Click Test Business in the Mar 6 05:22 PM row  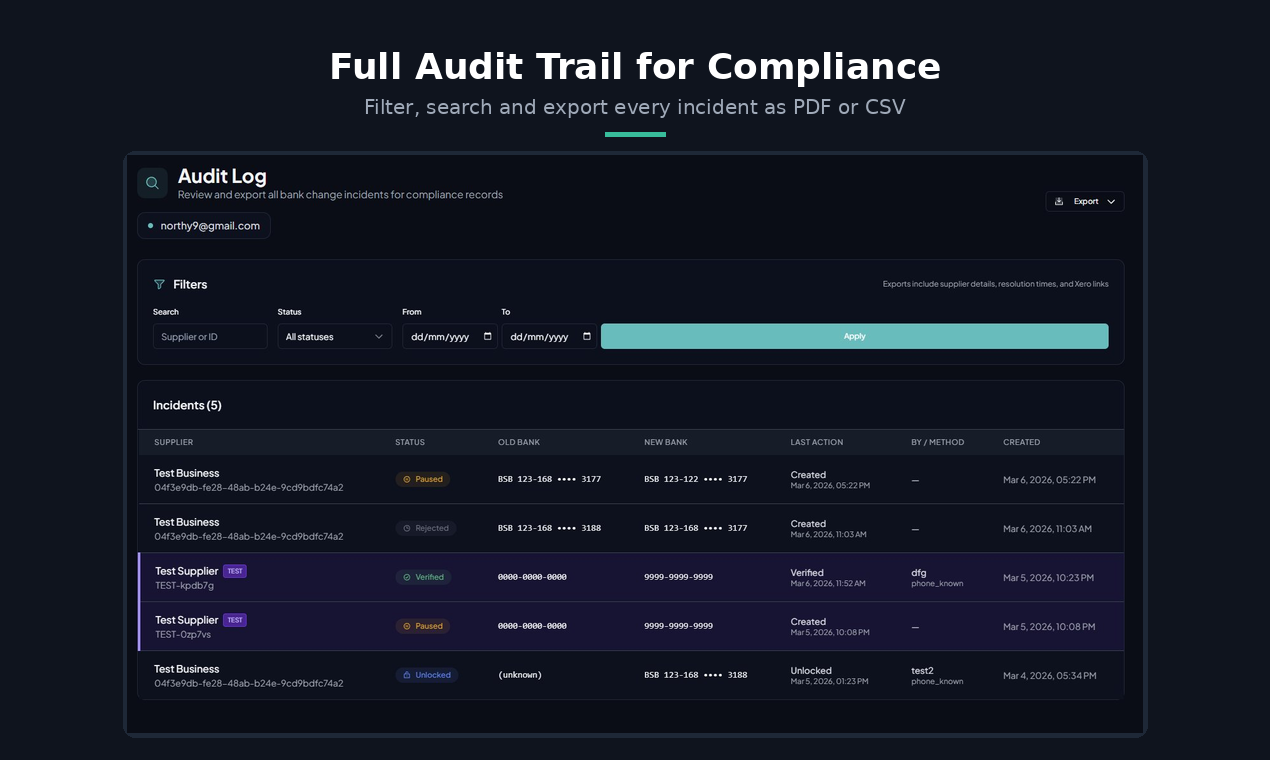186,473
